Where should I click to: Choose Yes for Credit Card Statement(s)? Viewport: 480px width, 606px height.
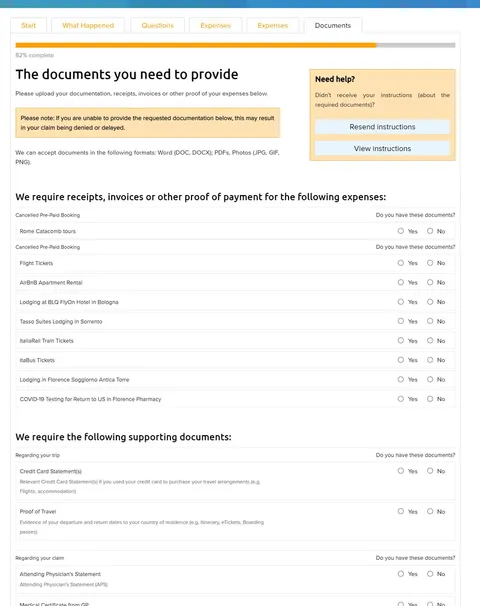[401, 471]
